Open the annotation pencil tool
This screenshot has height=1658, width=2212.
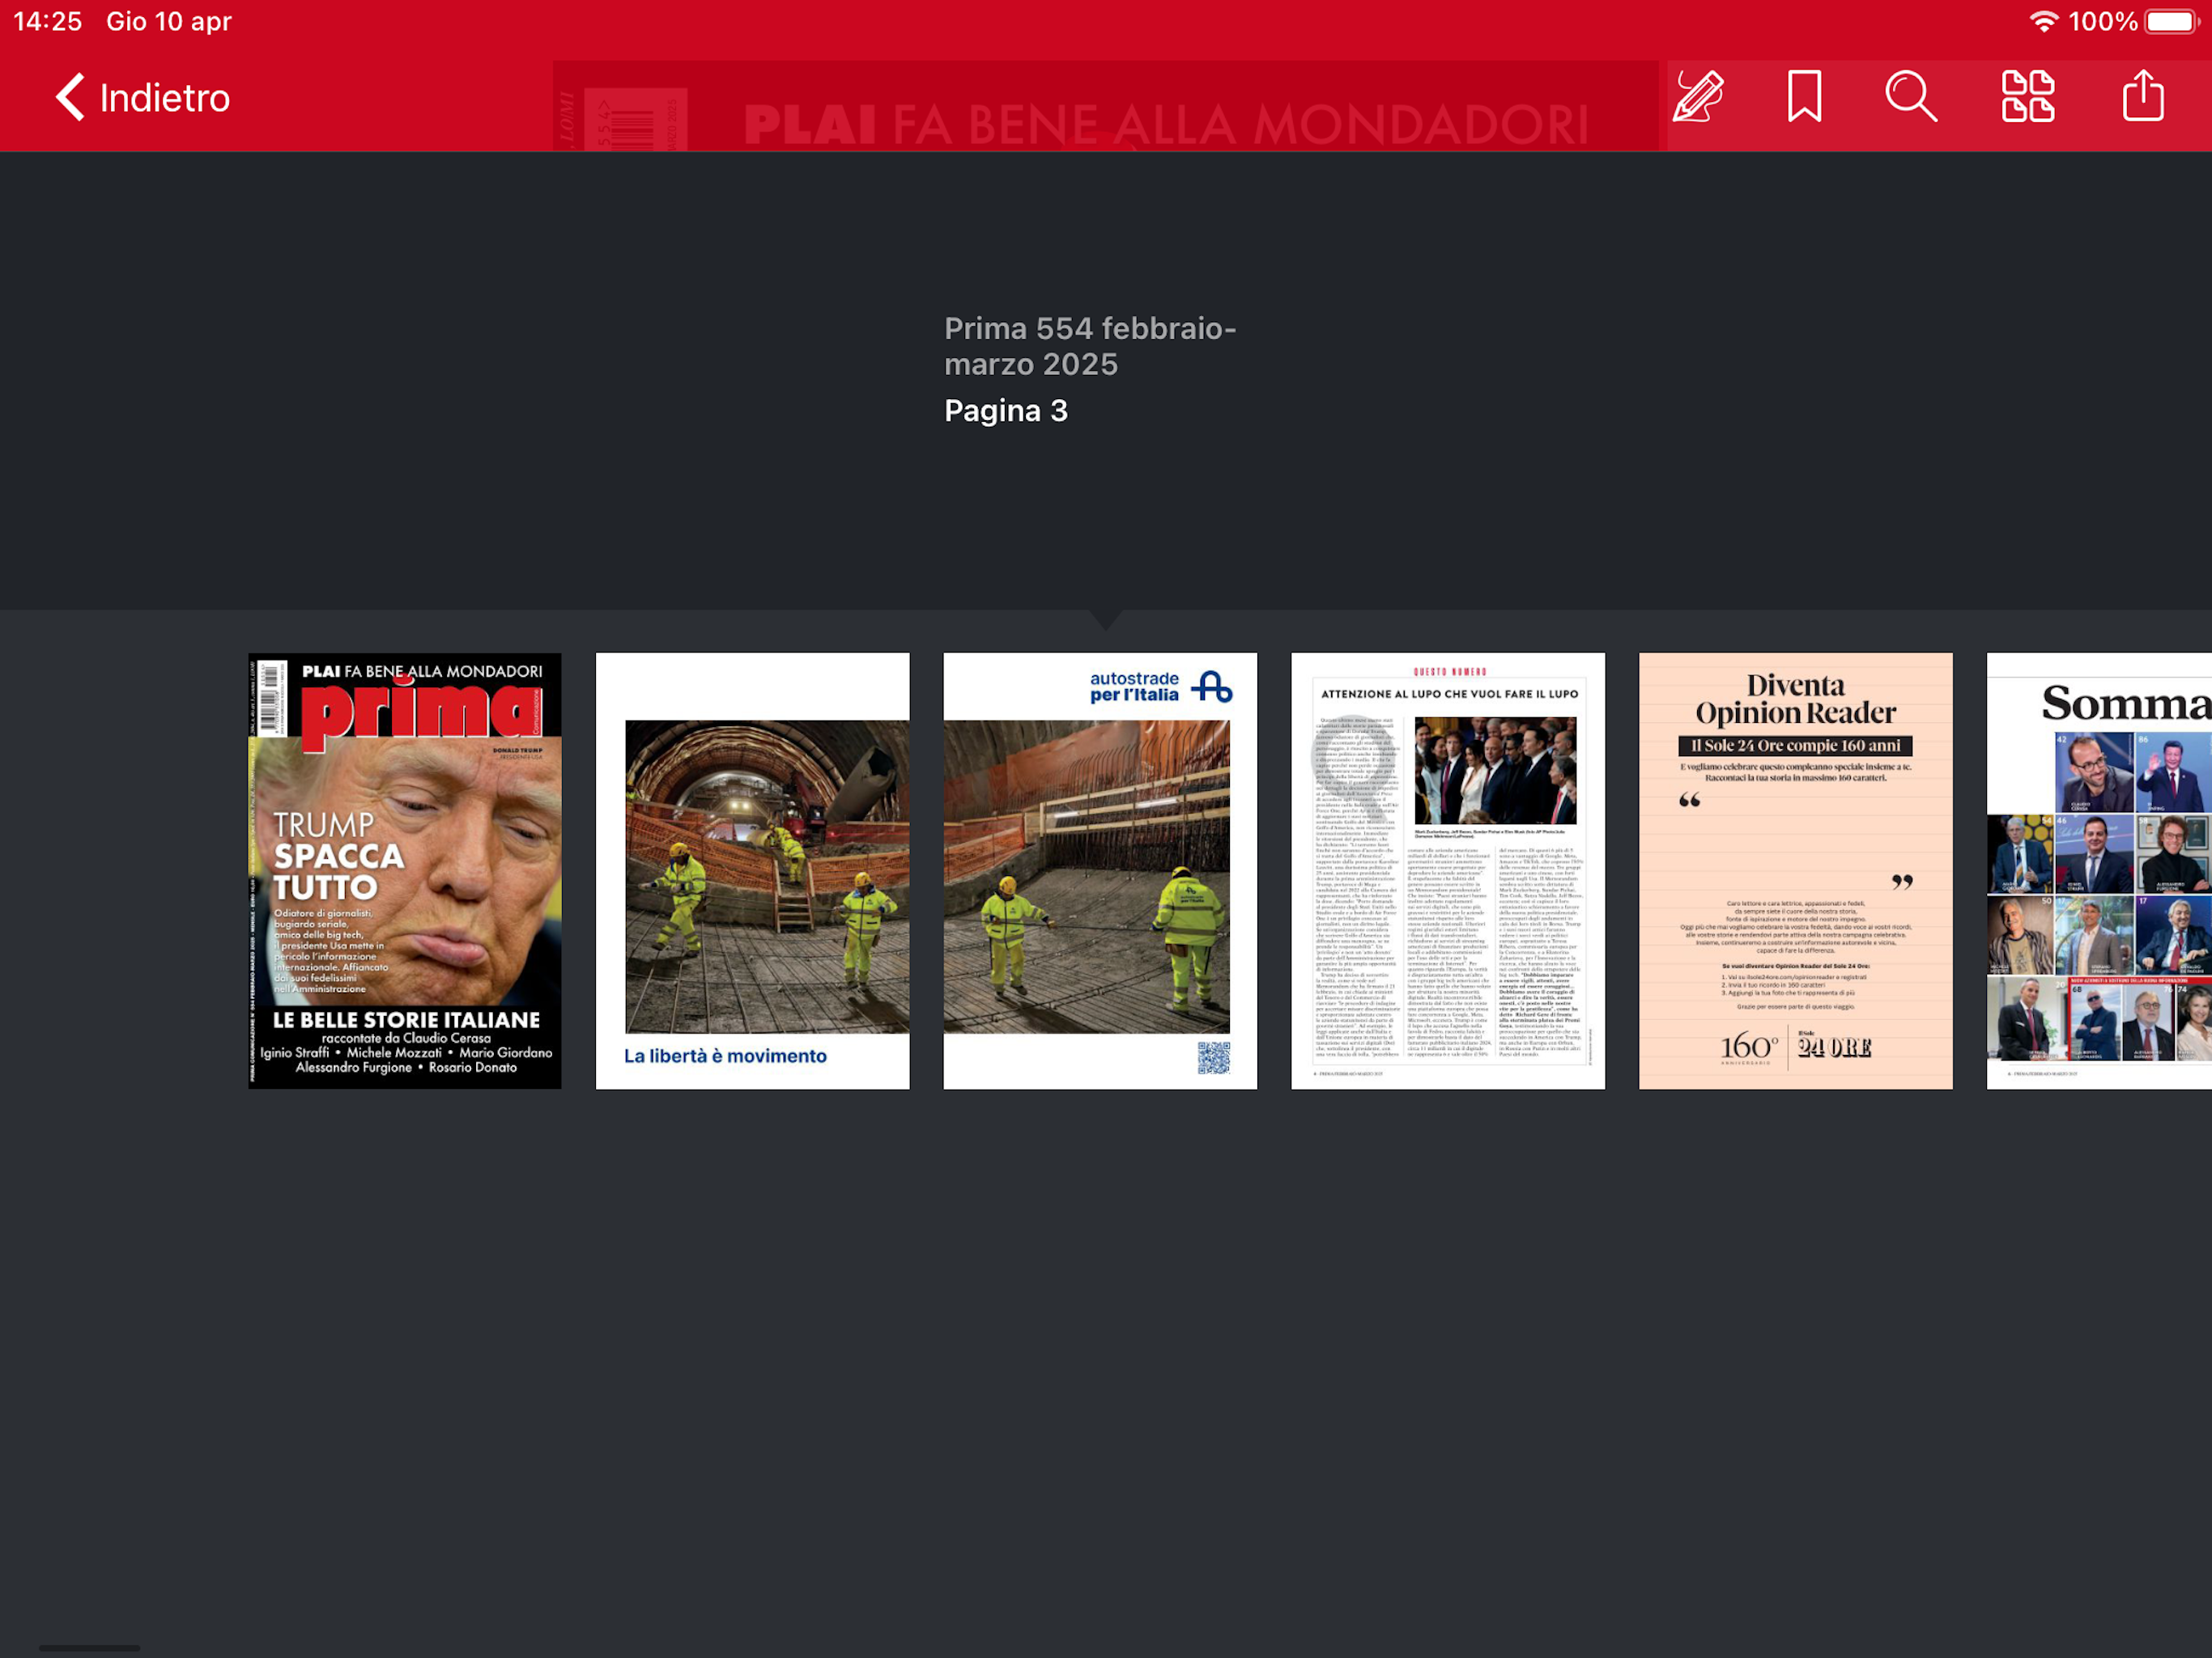point(1698,97)
